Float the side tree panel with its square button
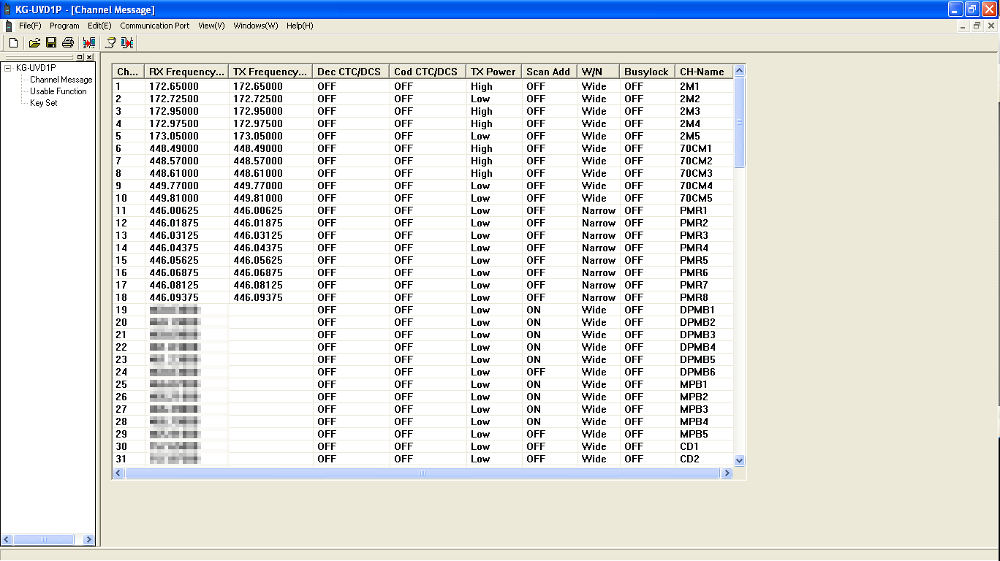Viewport: 1000px width, 561px height. point(80,57)
